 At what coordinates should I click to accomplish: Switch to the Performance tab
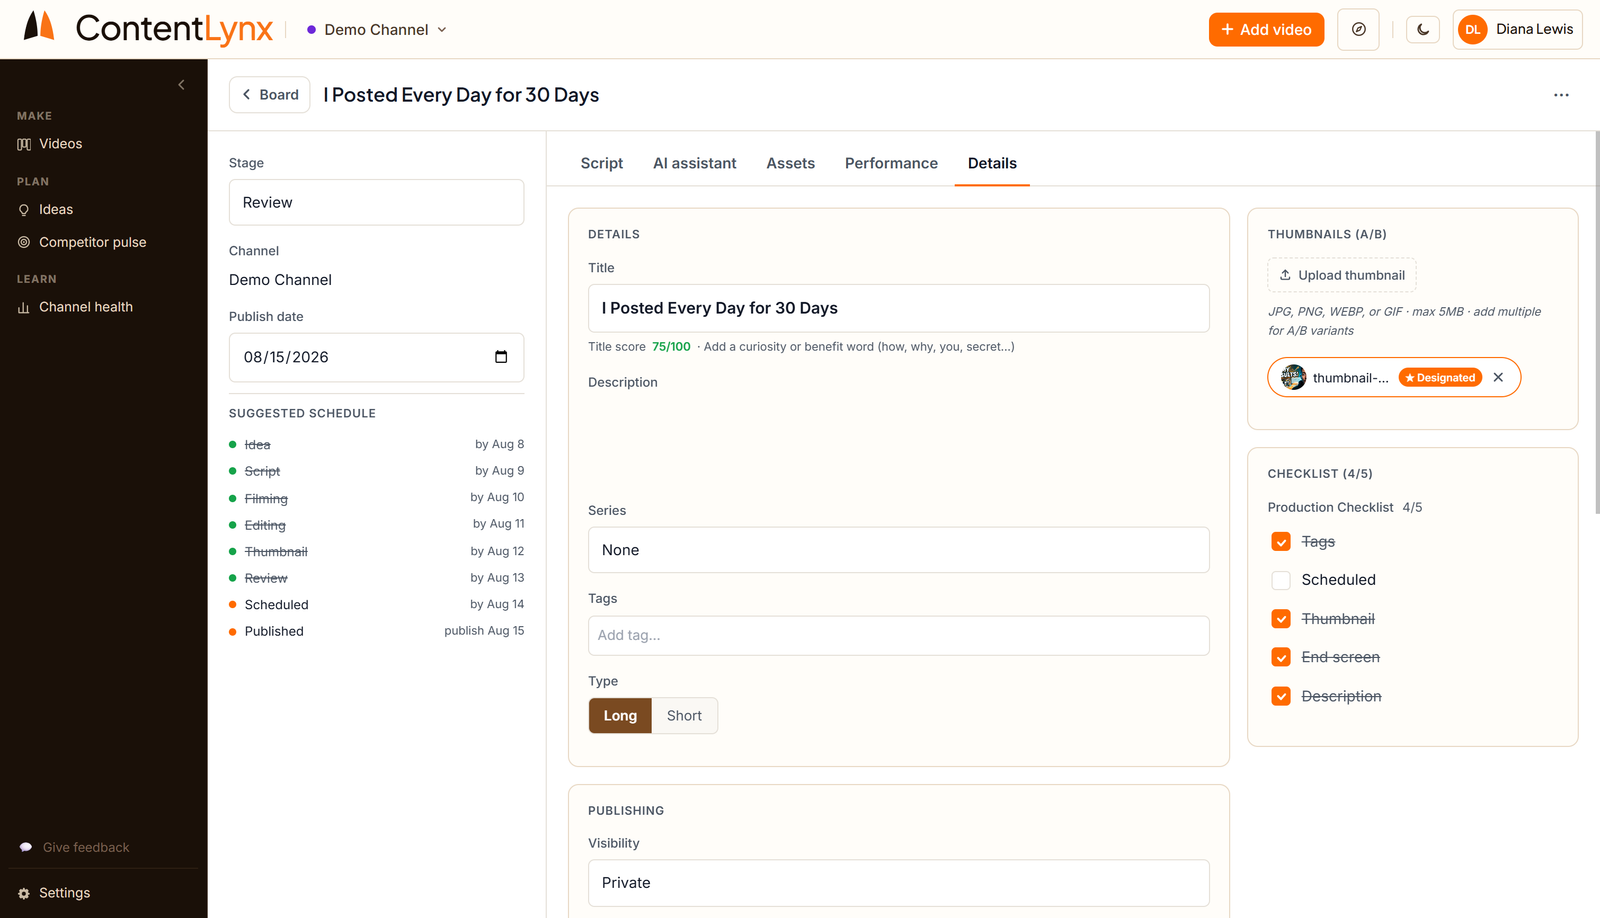[x=891, y=163]
